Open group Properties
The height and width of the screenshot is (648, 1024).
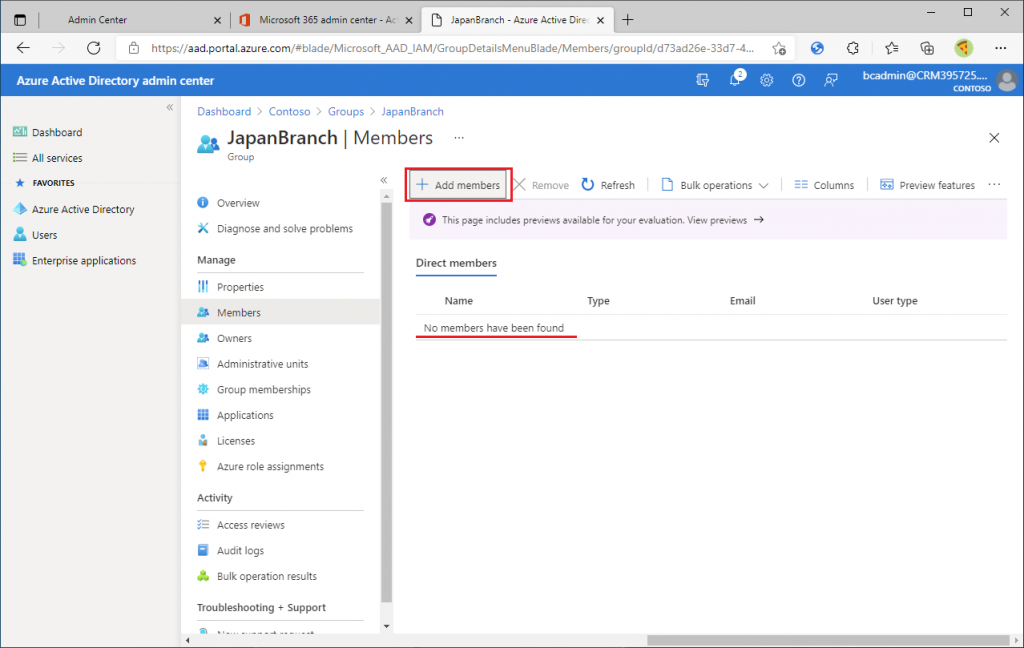(x=281, y=287)
